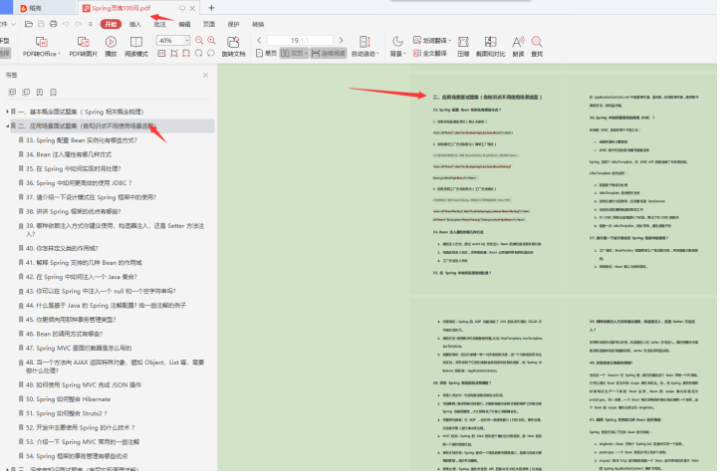Go to previous page with left chevron
This screenshot has height=472, width=720.
259,40
